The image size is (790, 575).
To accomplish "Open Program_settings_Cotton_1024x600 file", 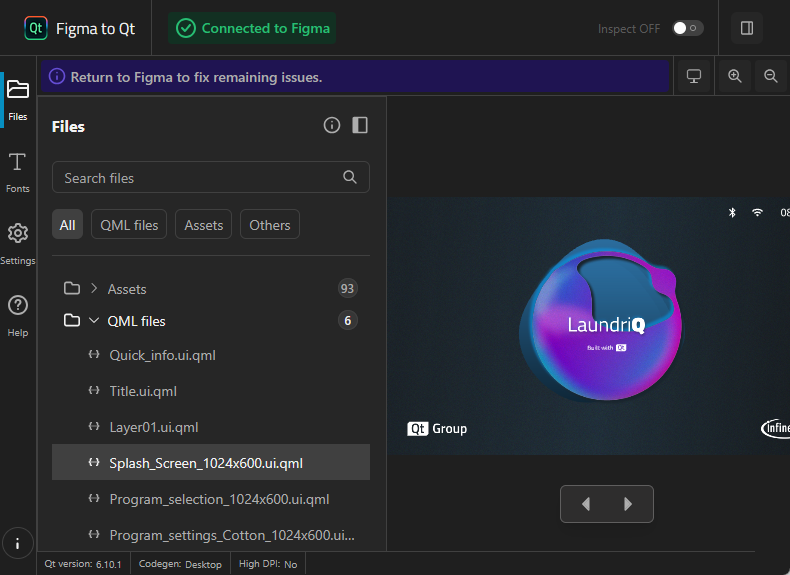I will pos(211,535).
